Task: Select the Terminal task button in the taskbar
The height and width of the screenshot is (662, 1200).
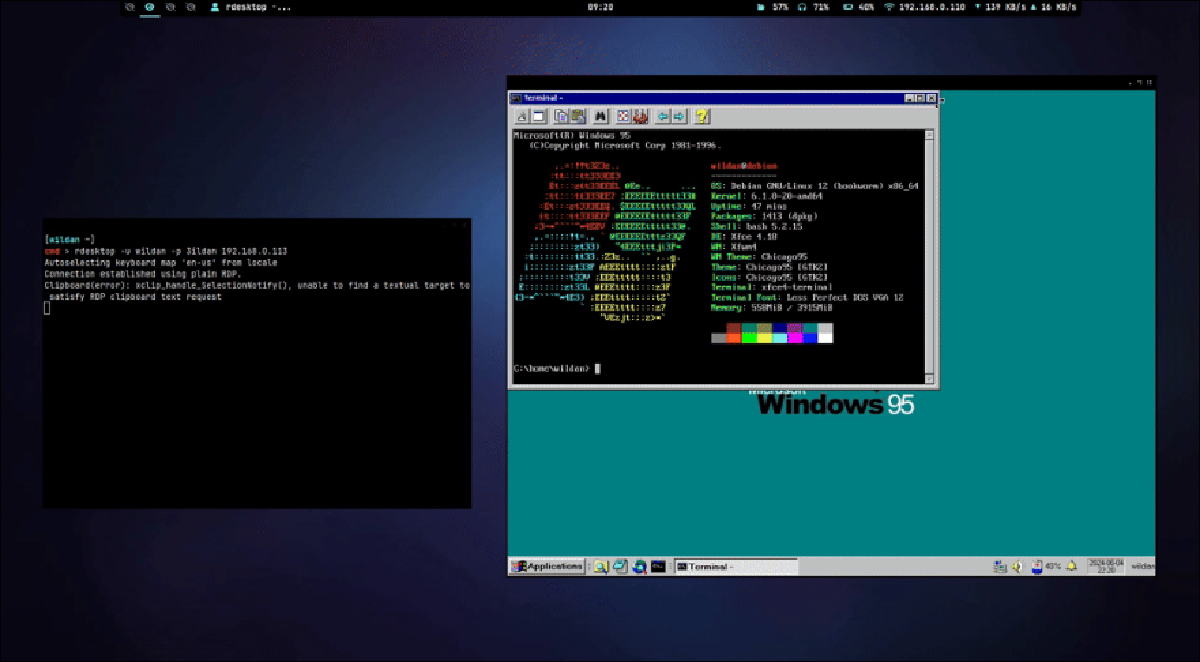Action: click(736, 566)
